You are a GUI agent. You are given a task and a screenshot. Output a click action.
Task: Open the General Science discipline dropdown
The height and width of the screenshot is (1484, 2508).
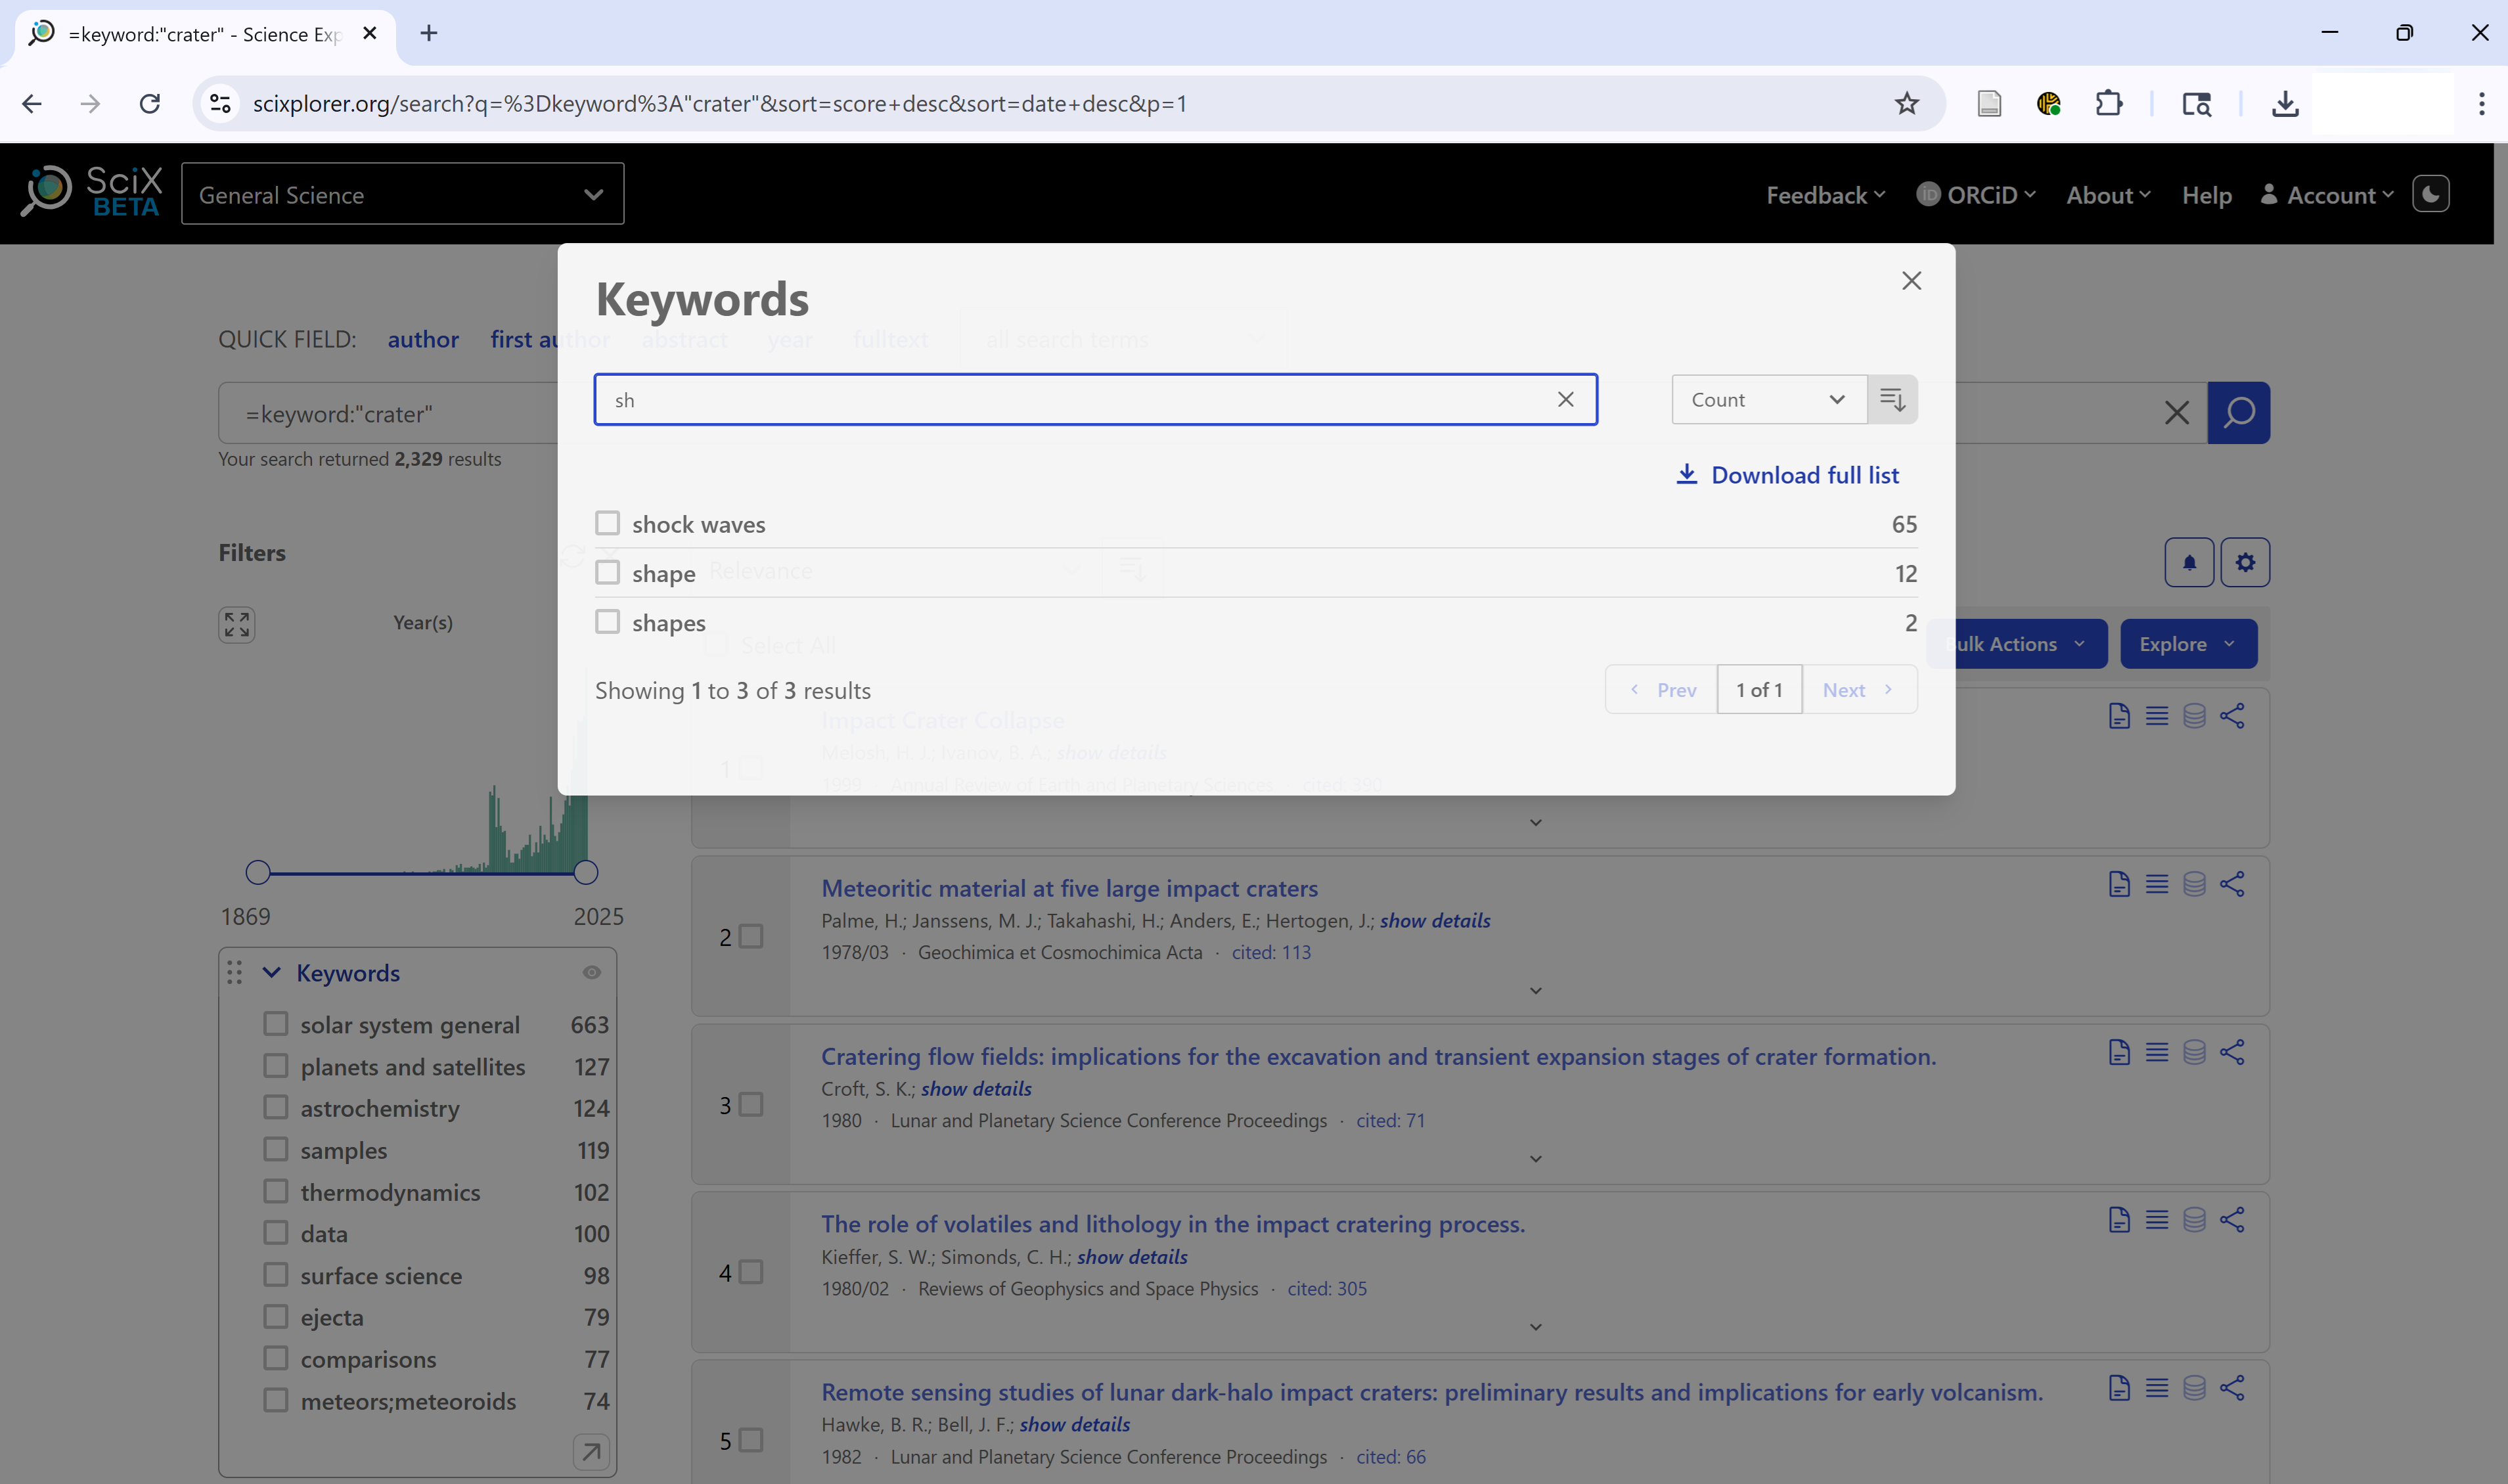coord(402,194)
